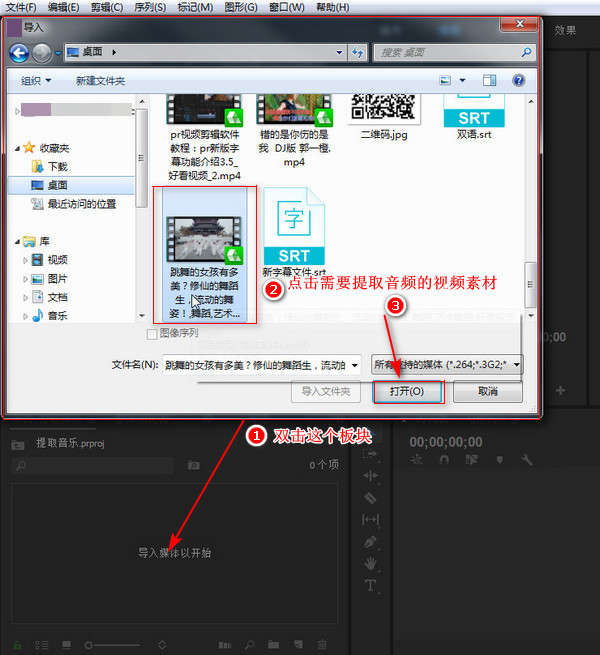The image size is (600, 655).
Task: Click the 导入文件夹 button
Action: [326, 391]
